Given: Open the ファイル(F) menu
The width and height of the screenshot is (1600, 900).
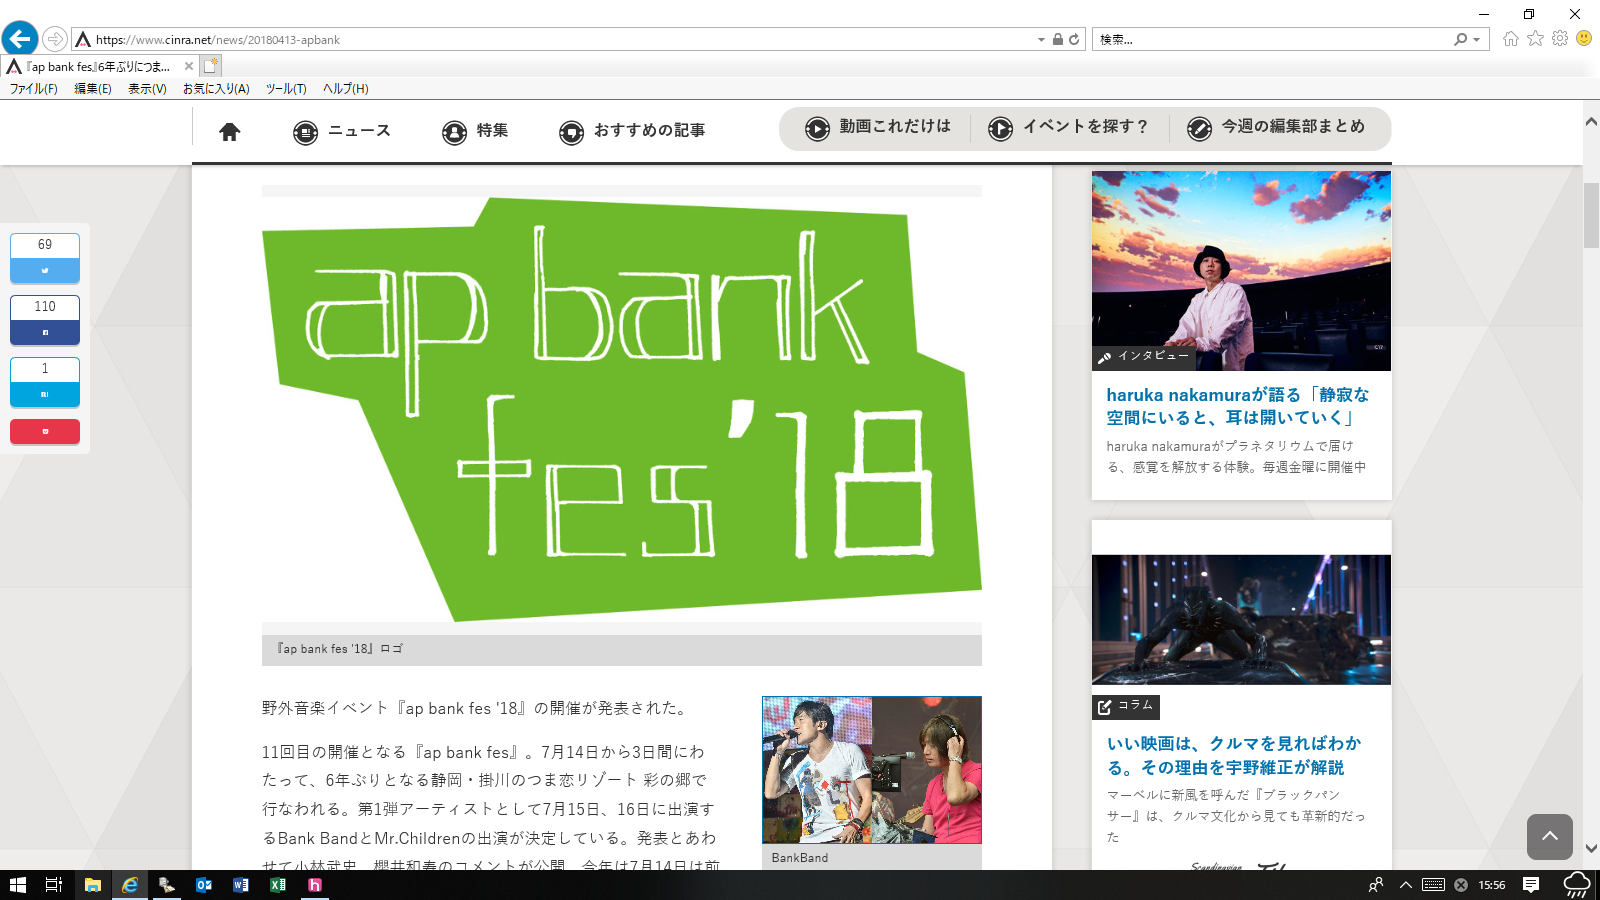Looking at the screenshot, I should click(34, 88).
